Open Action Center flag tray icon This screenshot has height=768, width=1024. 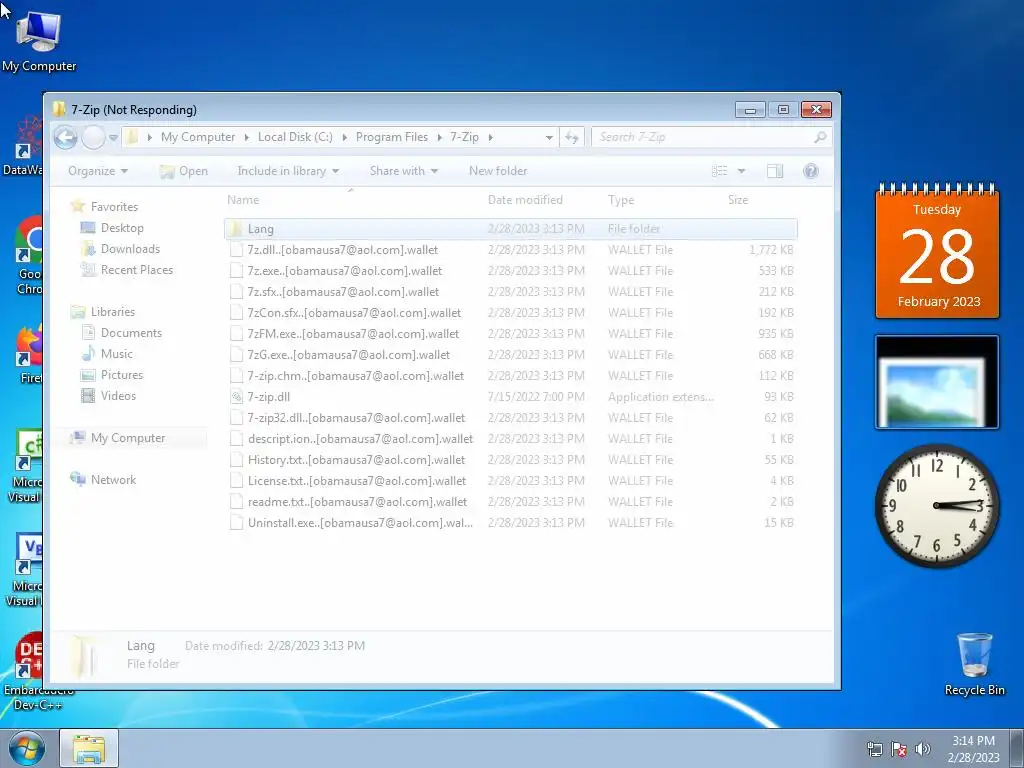click(899, 749)
